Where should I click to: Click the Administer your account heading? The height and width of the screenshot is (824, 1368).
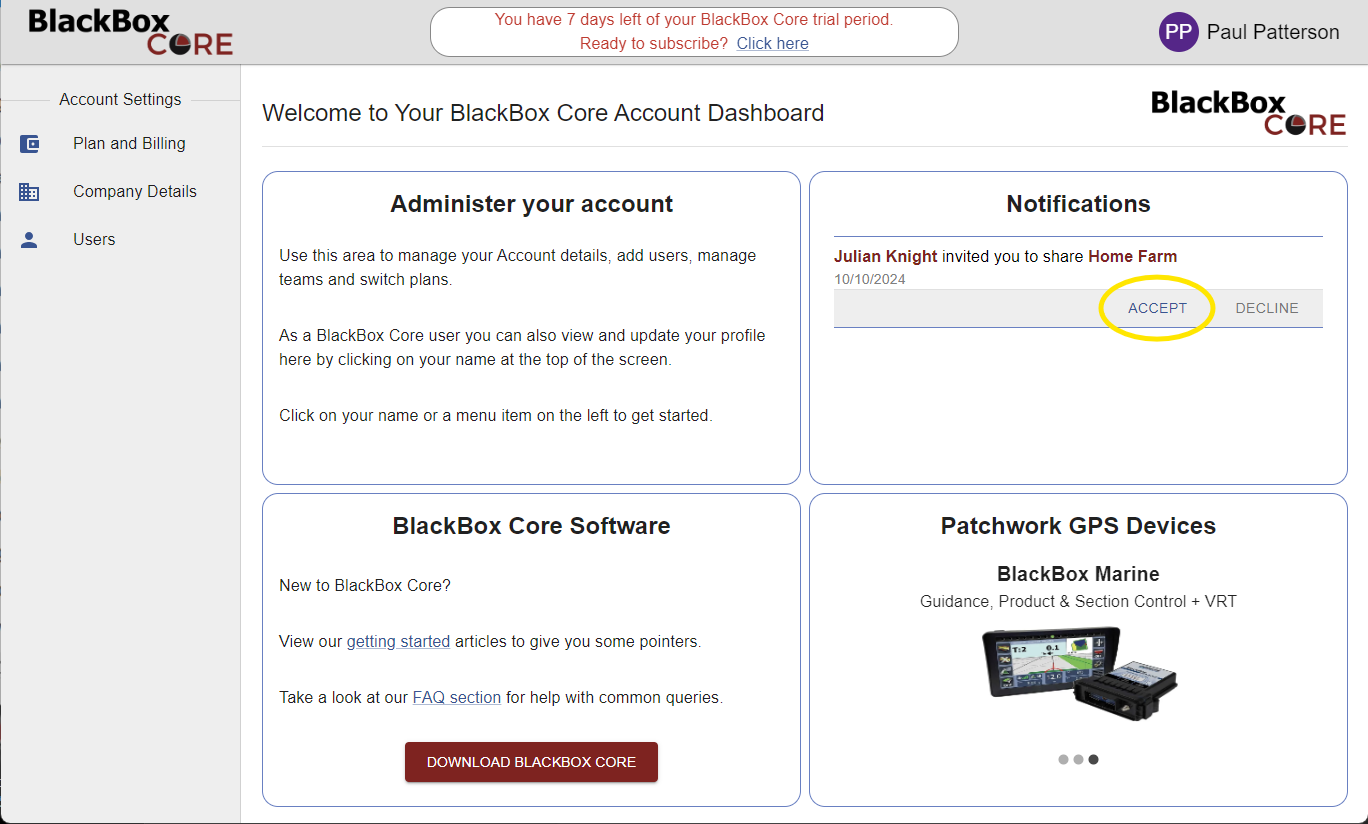tap(531, 204)
